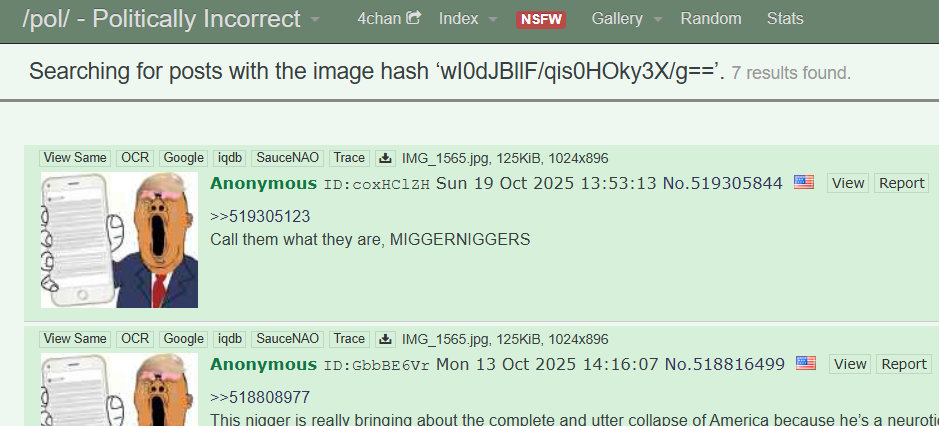939x426 pixels.
Task: Go to the Stats page
Action: click(785, 19)
